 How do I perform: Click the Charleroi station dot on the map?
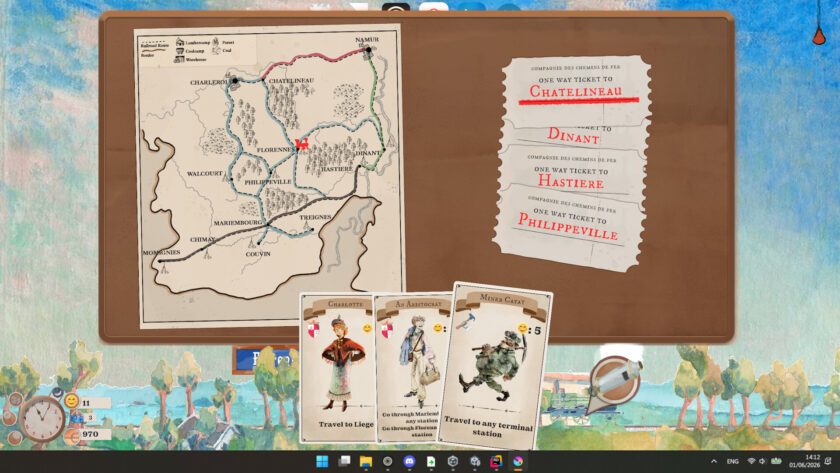pyautogui.click(x=235, y=80)
